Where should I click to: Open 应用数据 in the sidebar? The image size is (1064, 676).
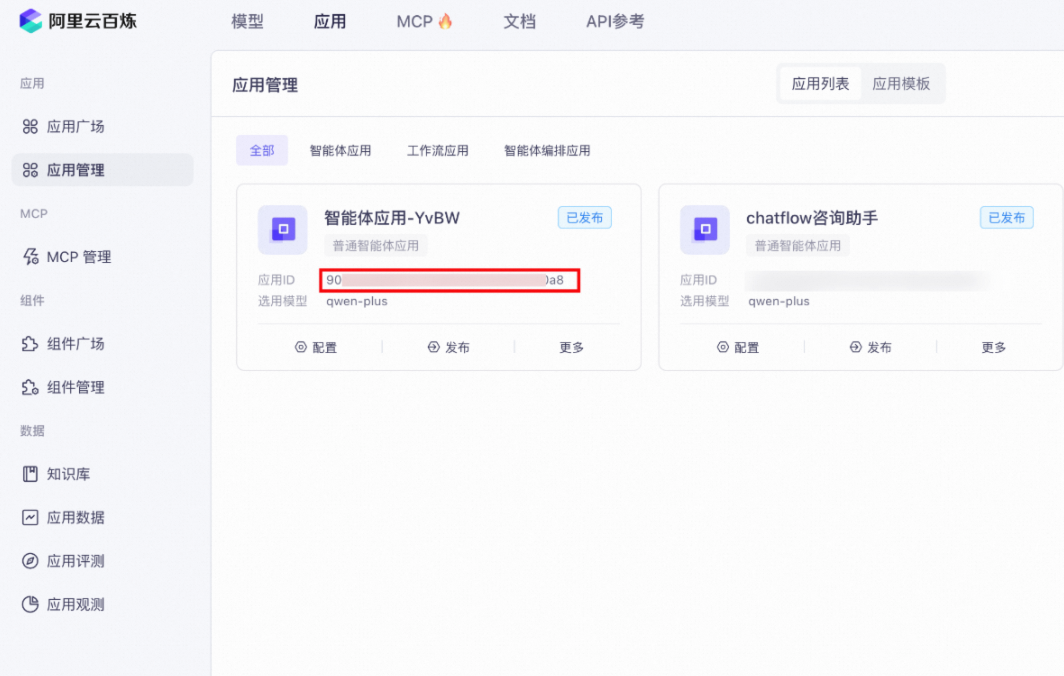tap(75, 518)
